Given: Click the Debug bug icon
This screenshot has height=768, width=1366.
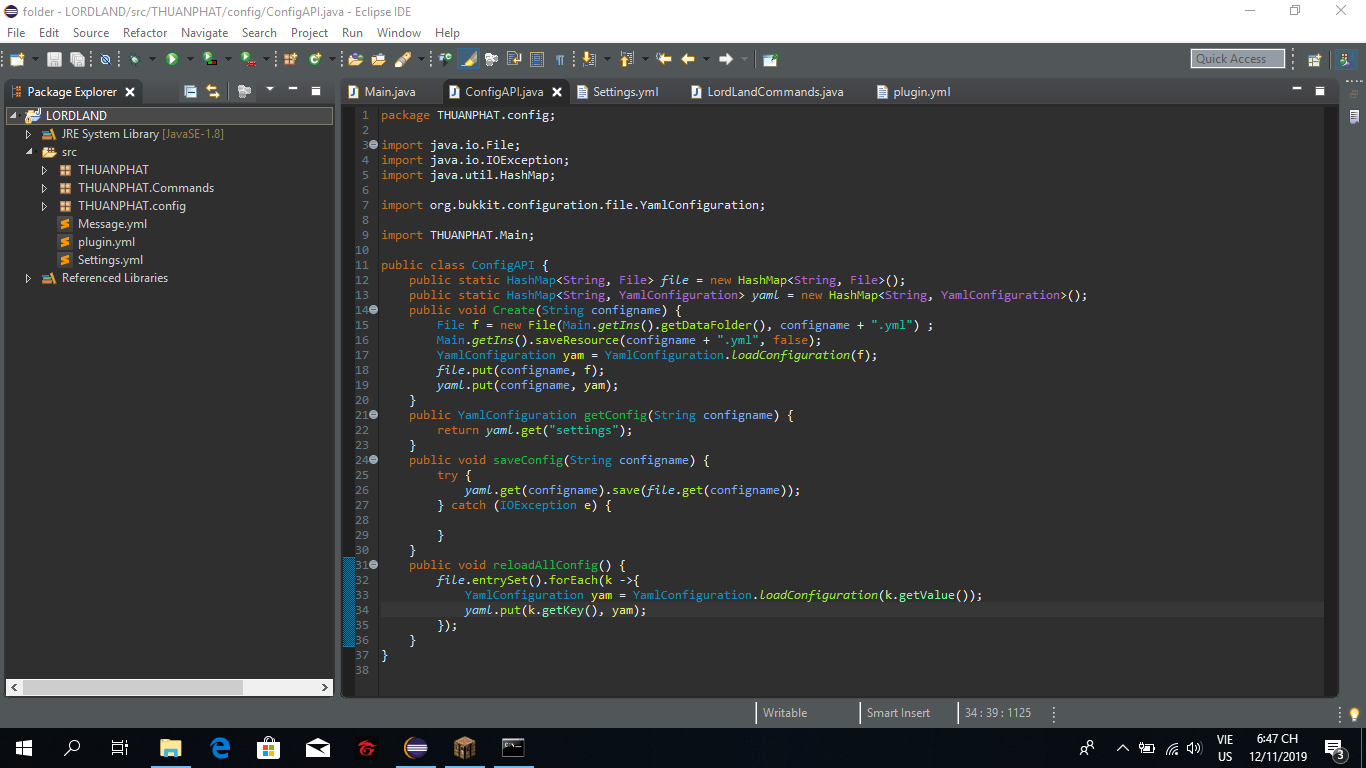Looking at the screenshot, I should (134, 59).
